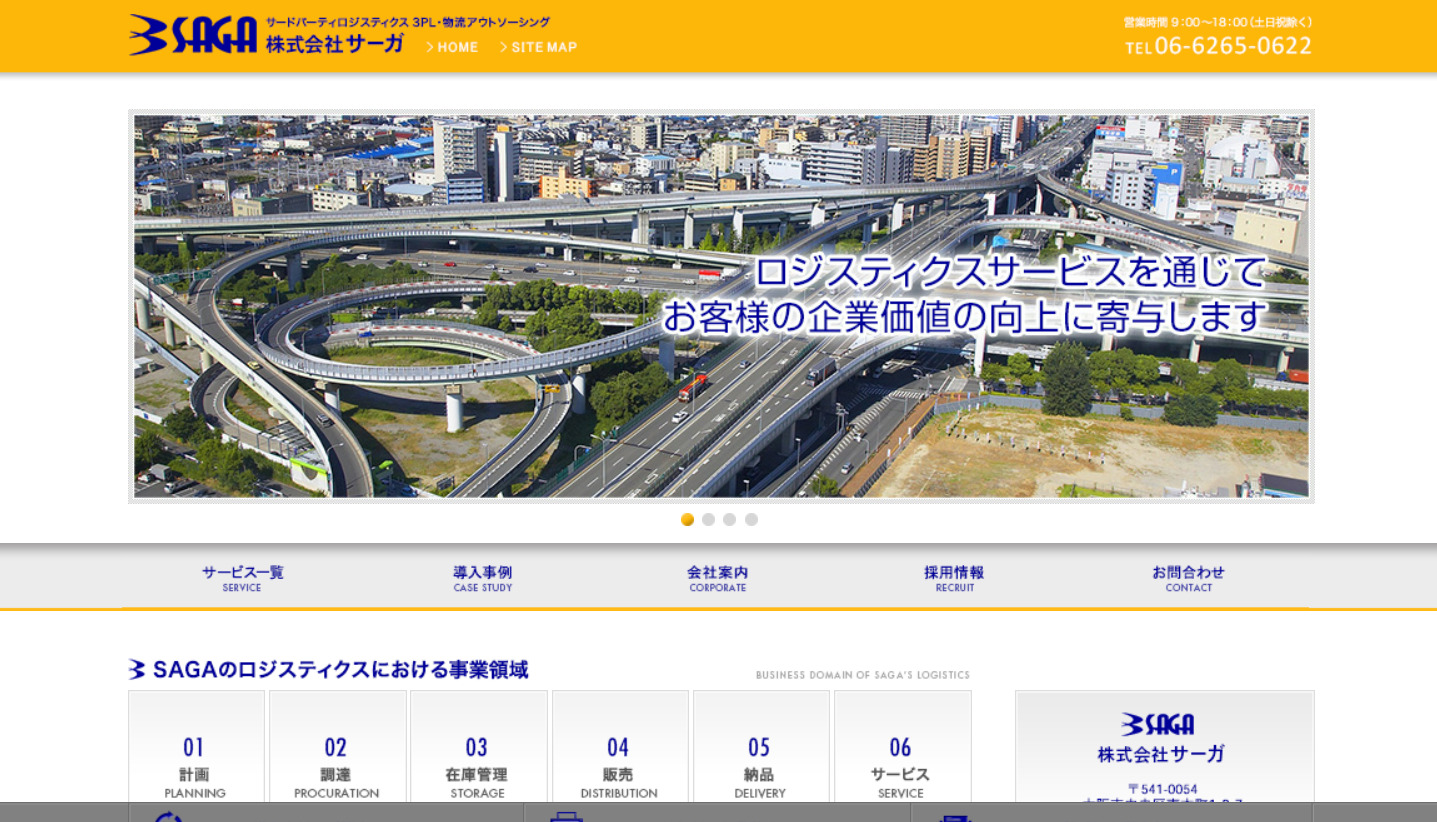Screen dimensions: 1437x822
Task: Click 株式会社サーガ in the company info card
Action: (1161, 754)
